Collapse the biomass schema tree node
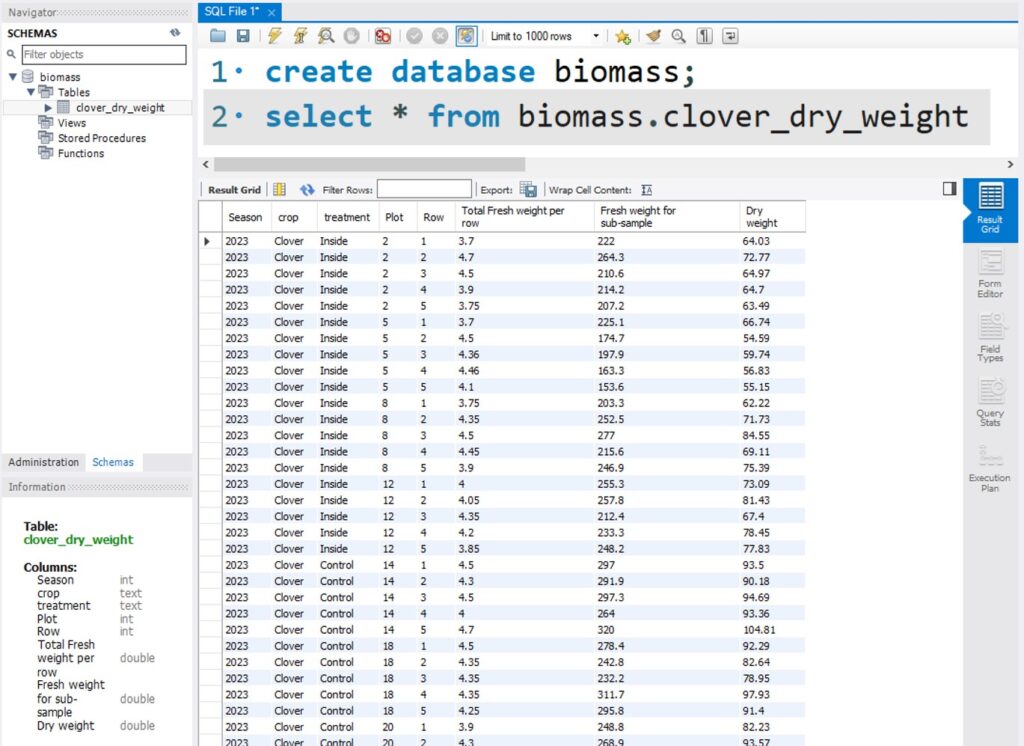 click(x=12, y=77)
